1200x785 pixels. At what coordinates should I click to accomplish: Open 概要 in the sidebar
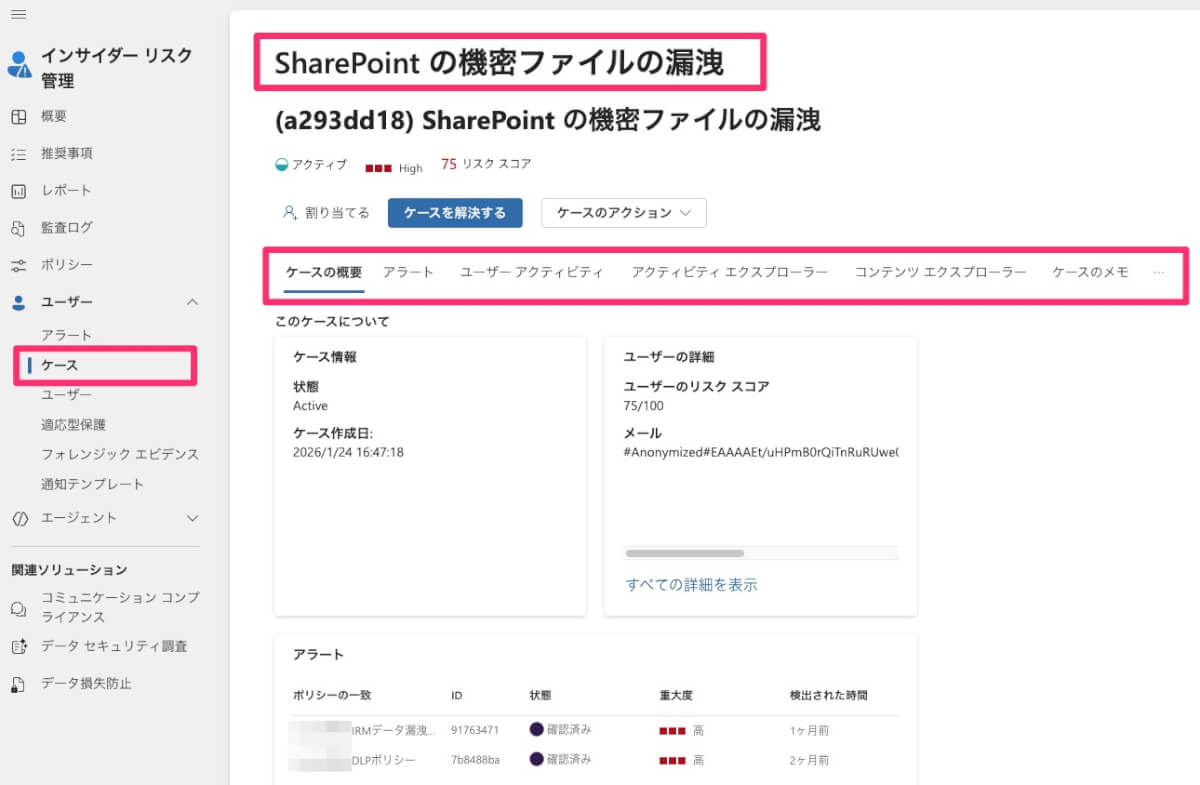pos(54,116)
